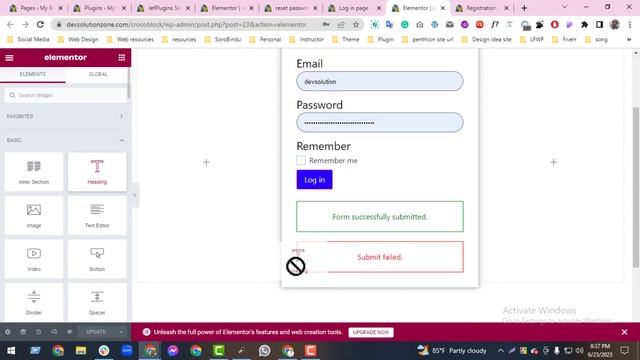640x360 pixels.
Task: Open File Explorer from the taskbar
Action: click(x=81, y=351)
